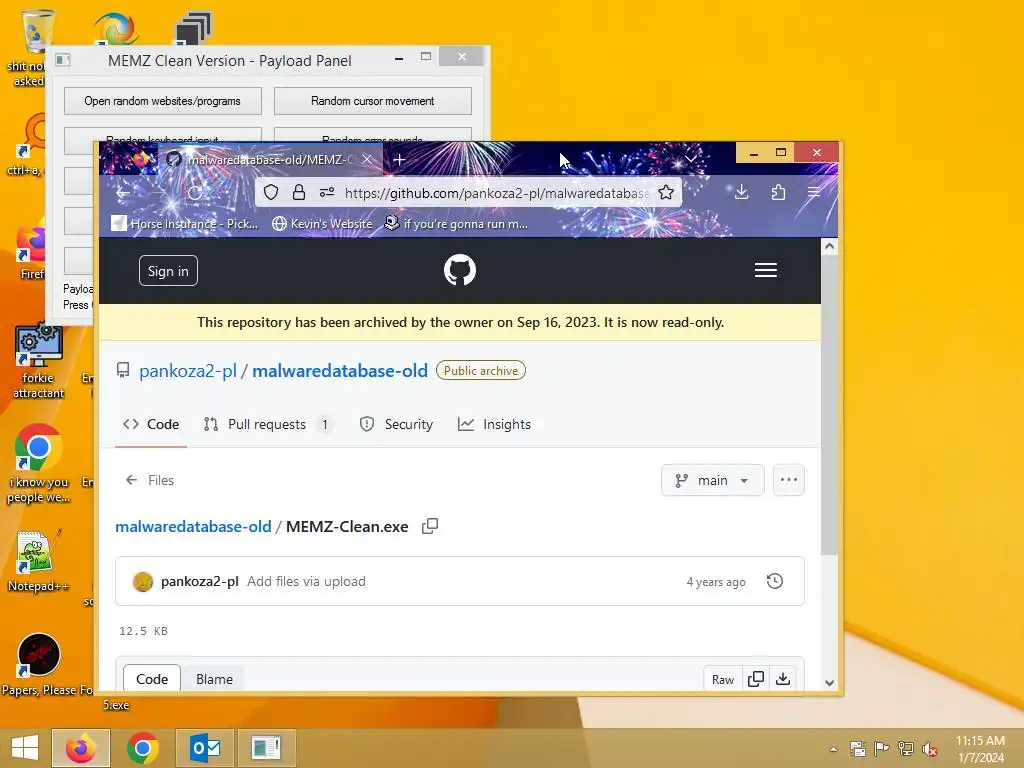
Task: Switch to Blame view
Action: point(214,679)
